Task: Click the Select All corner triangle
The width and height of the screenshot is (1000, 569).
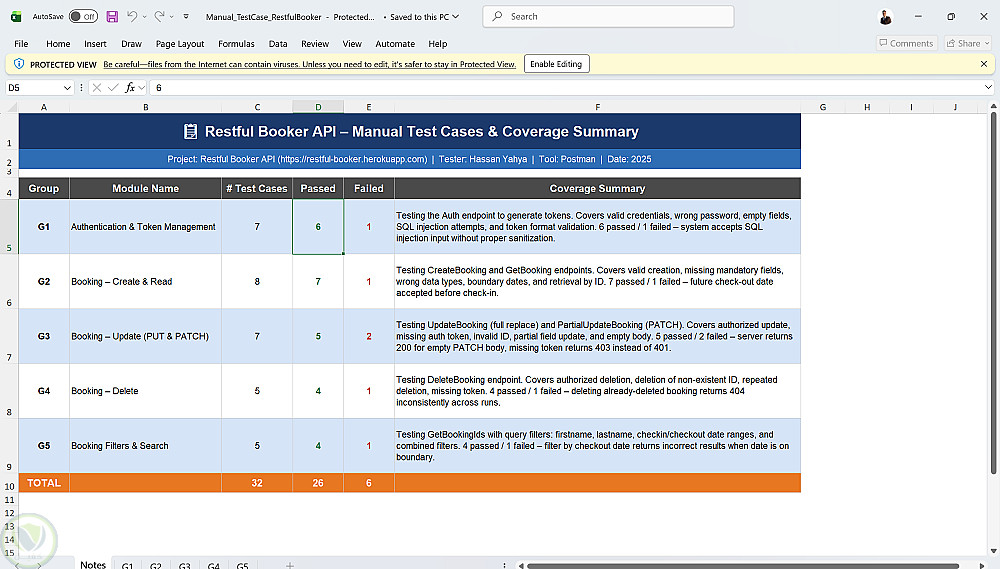Action: (9, 107)
